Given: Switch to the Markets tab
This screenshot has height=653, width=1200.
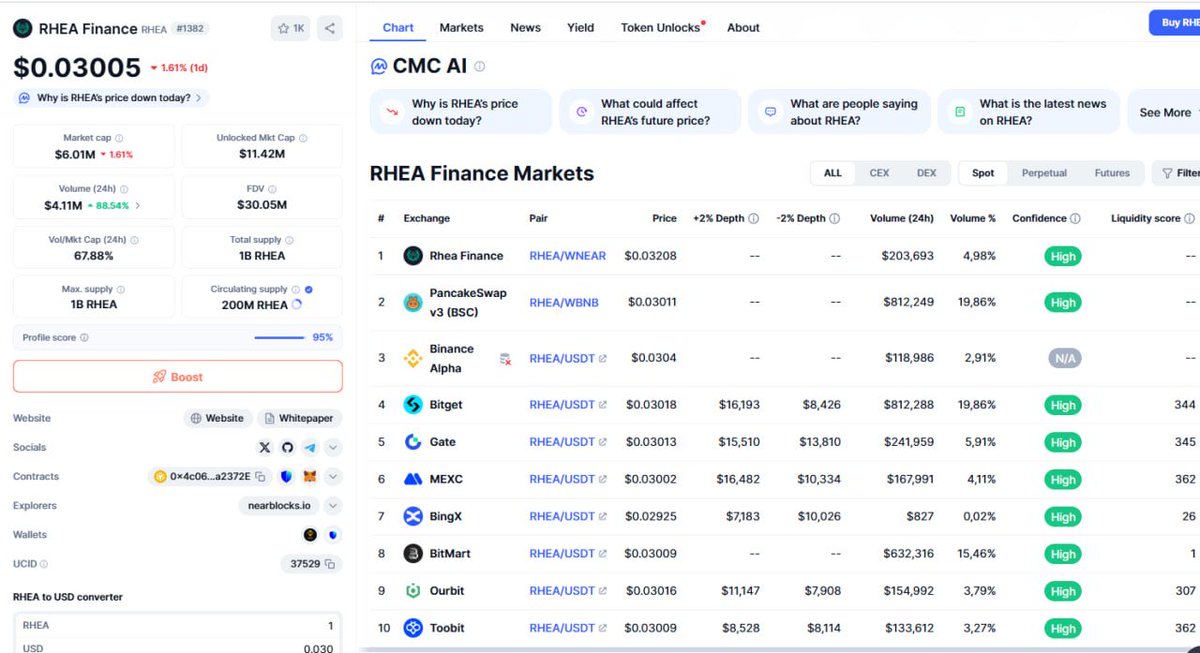Looking at the screenshot, I should (x=461, y=27).
